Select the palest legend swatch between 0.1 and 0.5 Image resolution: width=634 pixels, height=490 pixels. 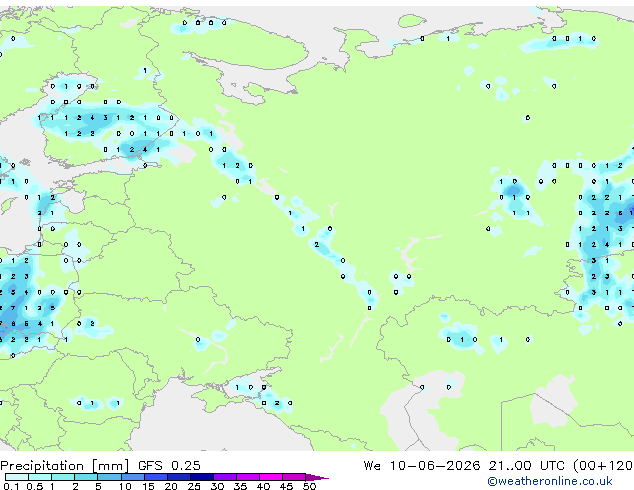coord(17,477)
